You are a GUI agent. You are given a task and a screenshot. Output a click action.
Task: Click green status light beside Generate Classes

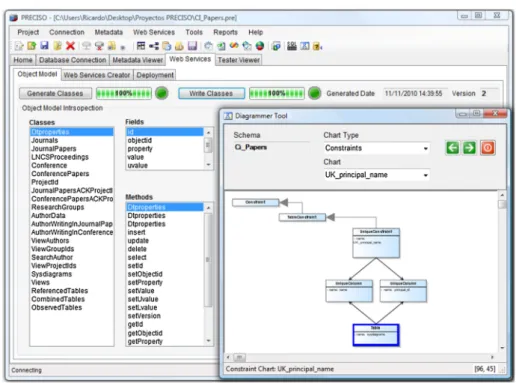162,93
